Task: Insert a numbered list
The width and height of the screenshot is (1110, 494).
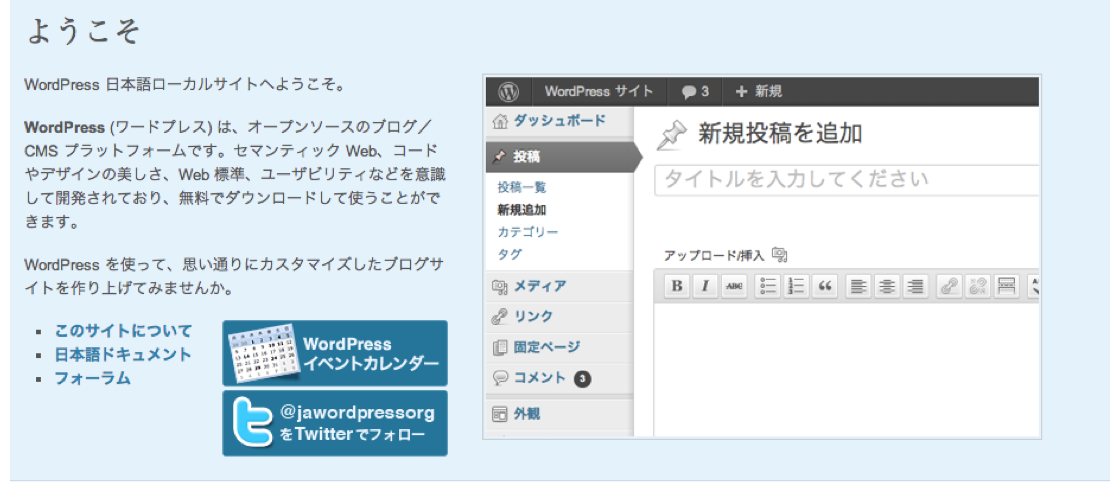Action: click(x=797, y=287)
